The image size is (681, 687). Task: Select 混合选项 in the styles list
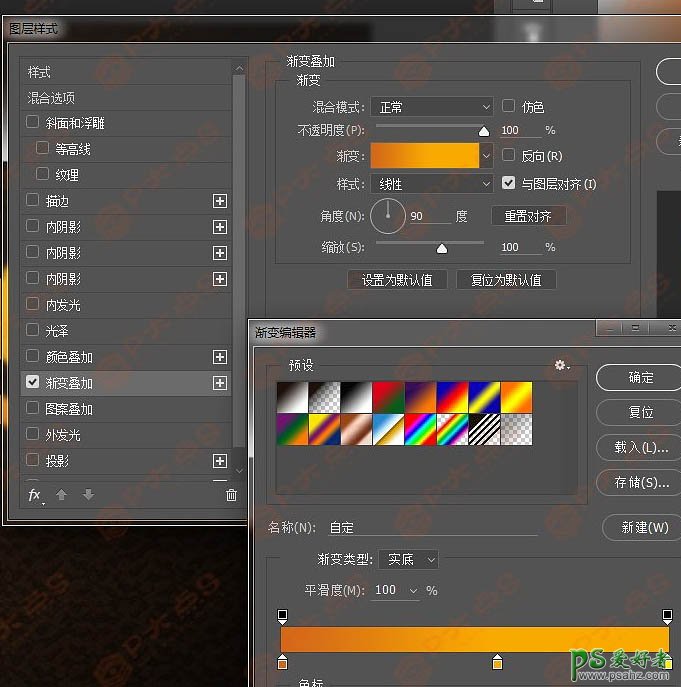pyautogui.click(x=51, y=98)
